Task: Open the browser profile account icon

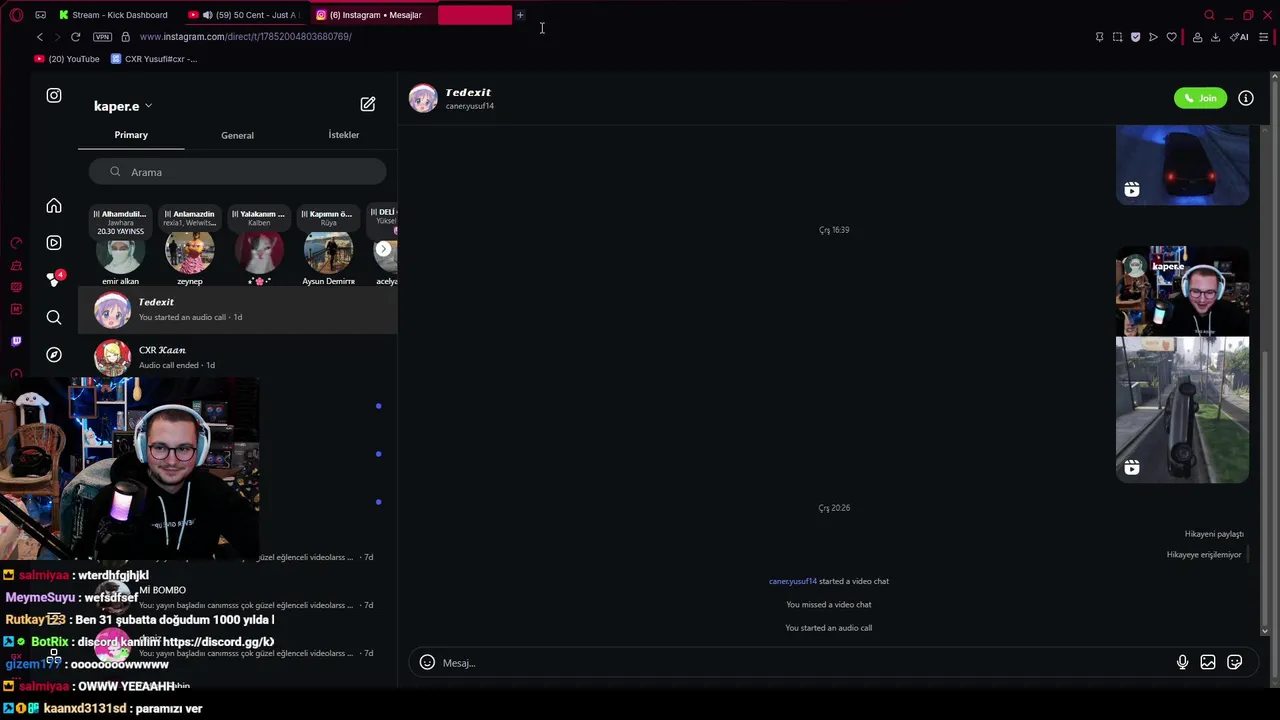Action: 1197,37
